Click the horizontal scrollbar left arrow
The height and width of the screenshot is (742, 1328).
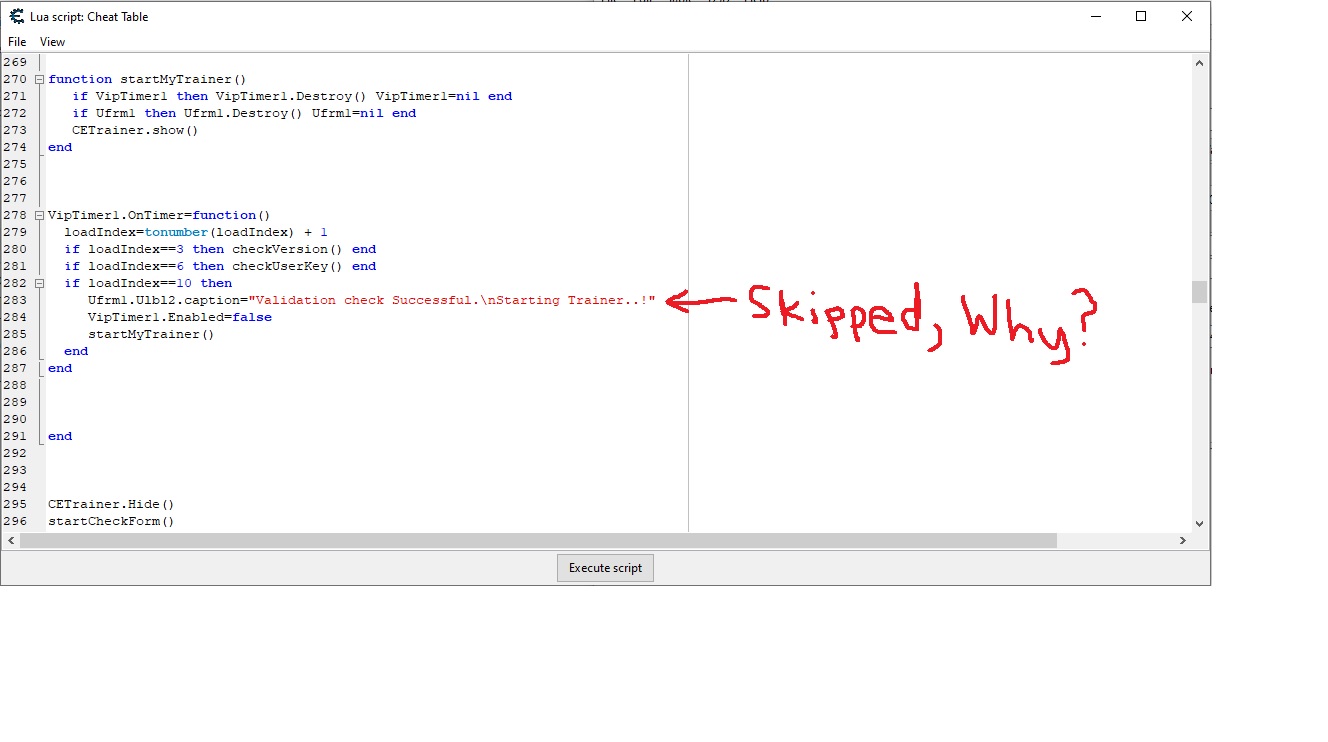11,540
